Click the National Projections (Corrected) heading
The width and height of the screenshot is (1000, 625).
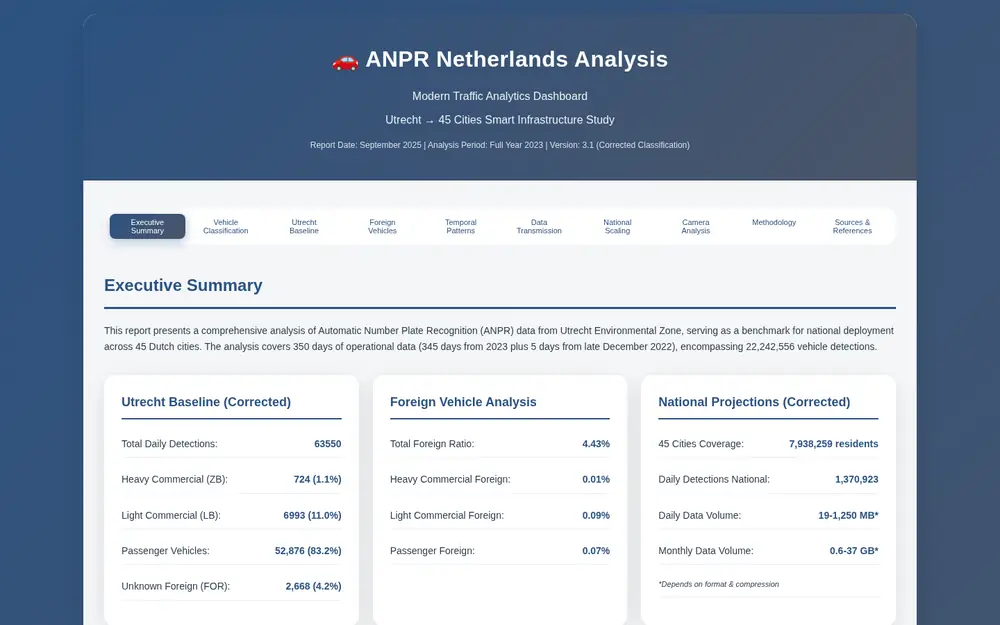coord(754,402)
